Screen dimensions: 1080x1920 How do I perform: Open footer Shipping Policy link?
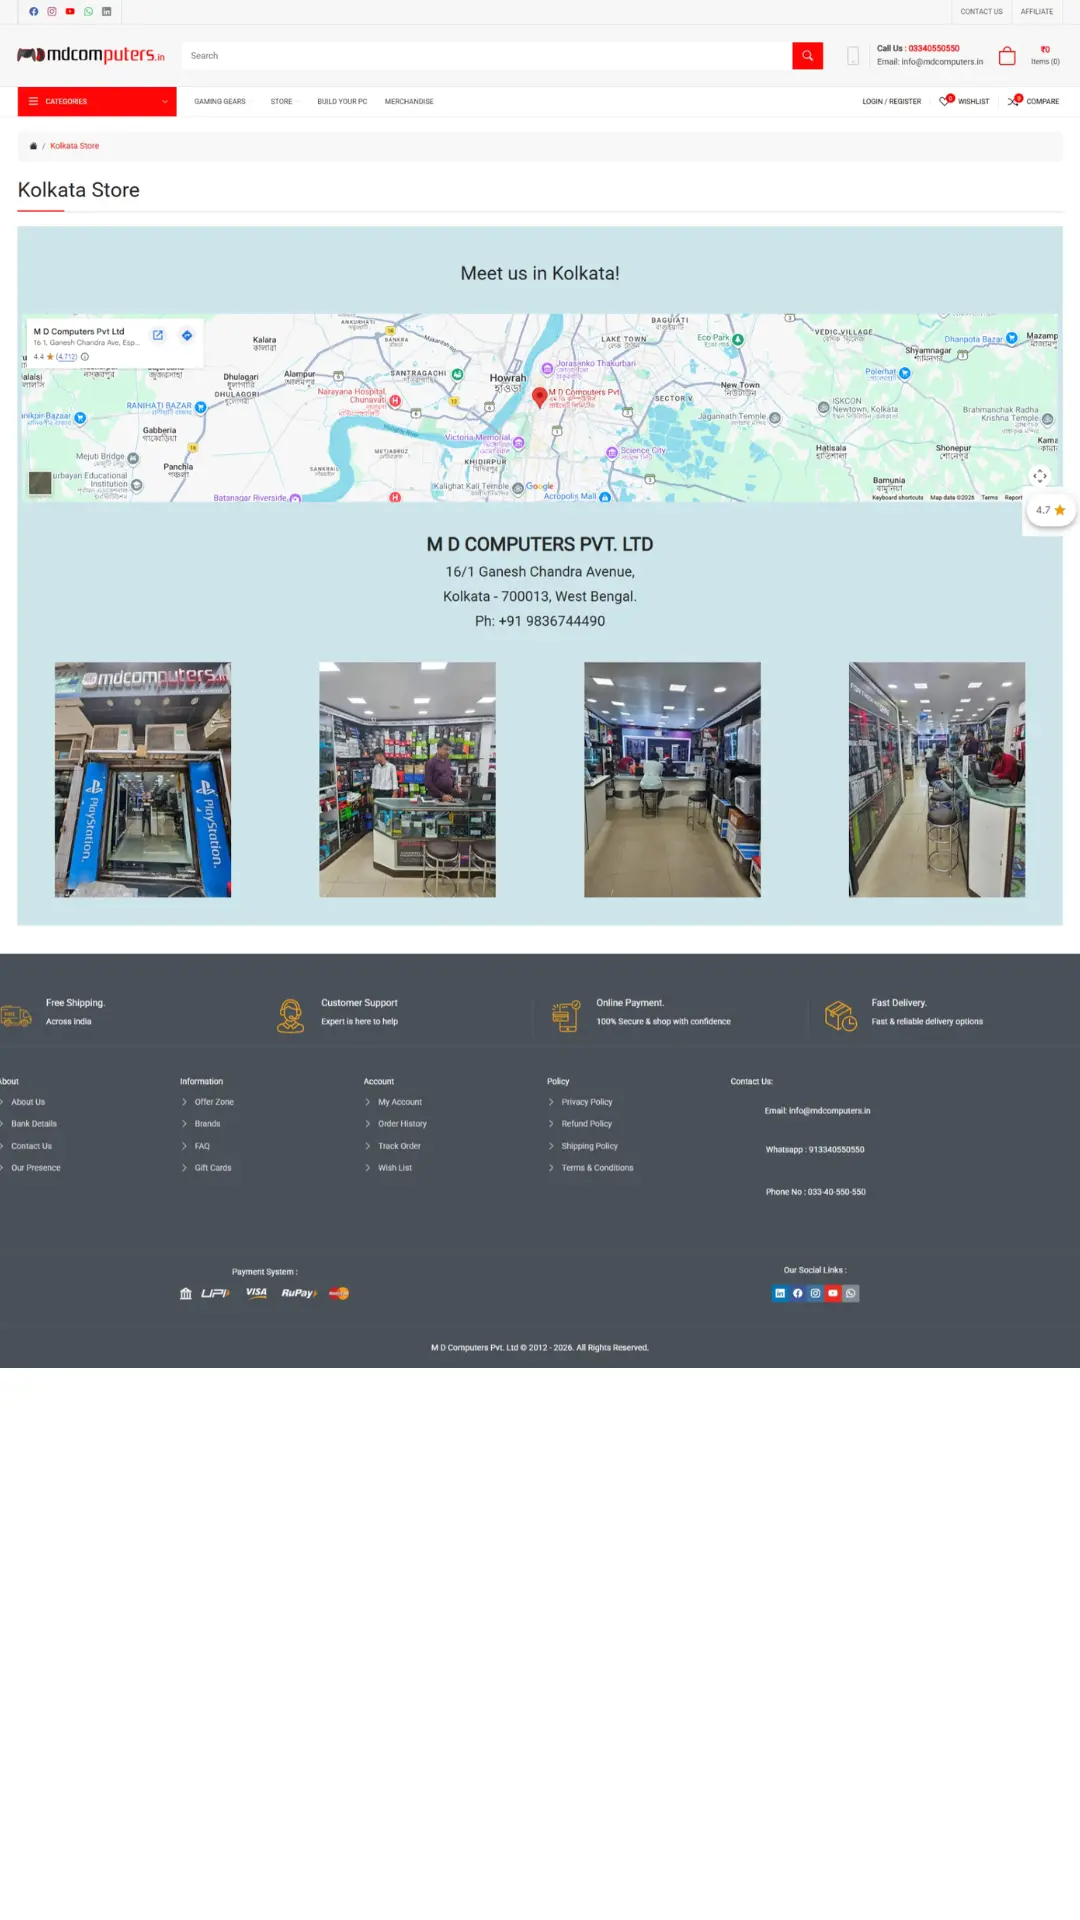coord(589,1146)
